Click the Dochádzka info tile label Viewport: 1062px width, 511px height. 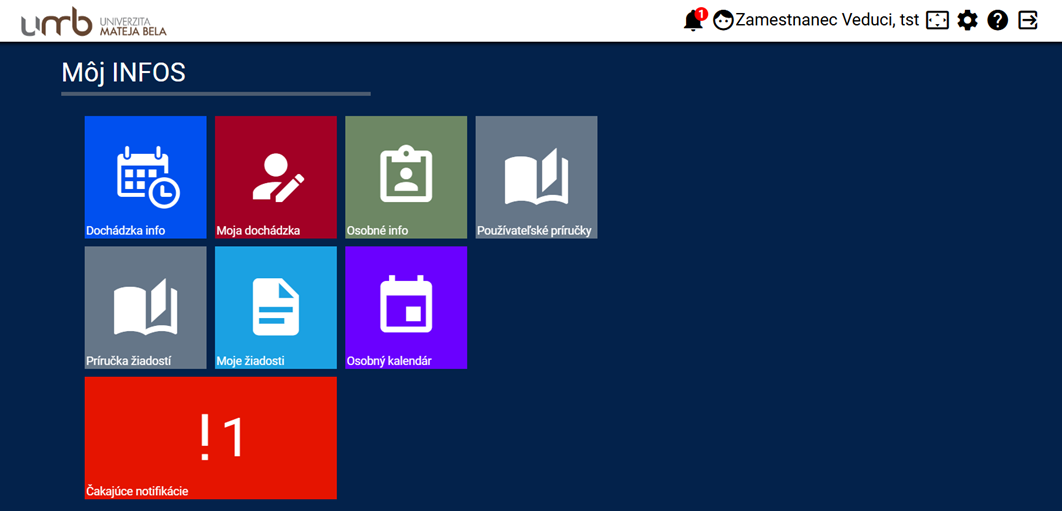pyautogui.click(x=126, y=231)
